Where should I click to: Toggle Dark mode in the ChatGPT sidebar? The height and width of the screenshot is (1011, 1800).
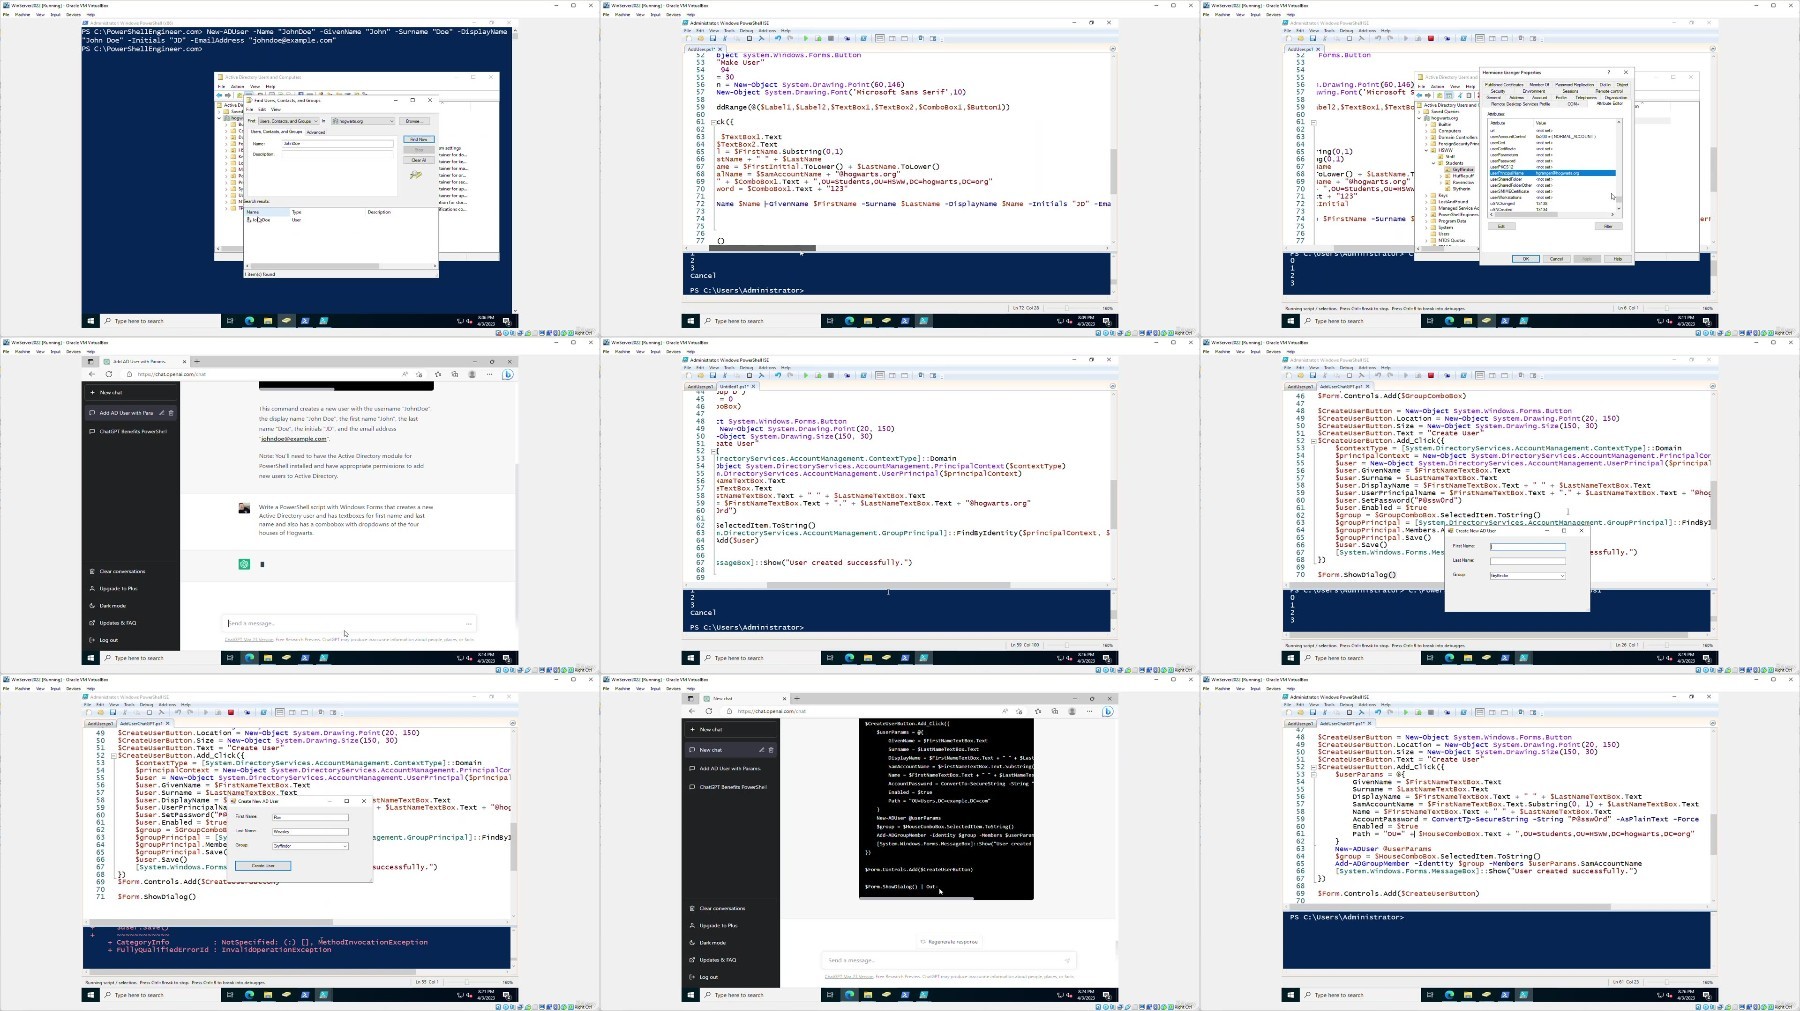[x=112, y=606]
